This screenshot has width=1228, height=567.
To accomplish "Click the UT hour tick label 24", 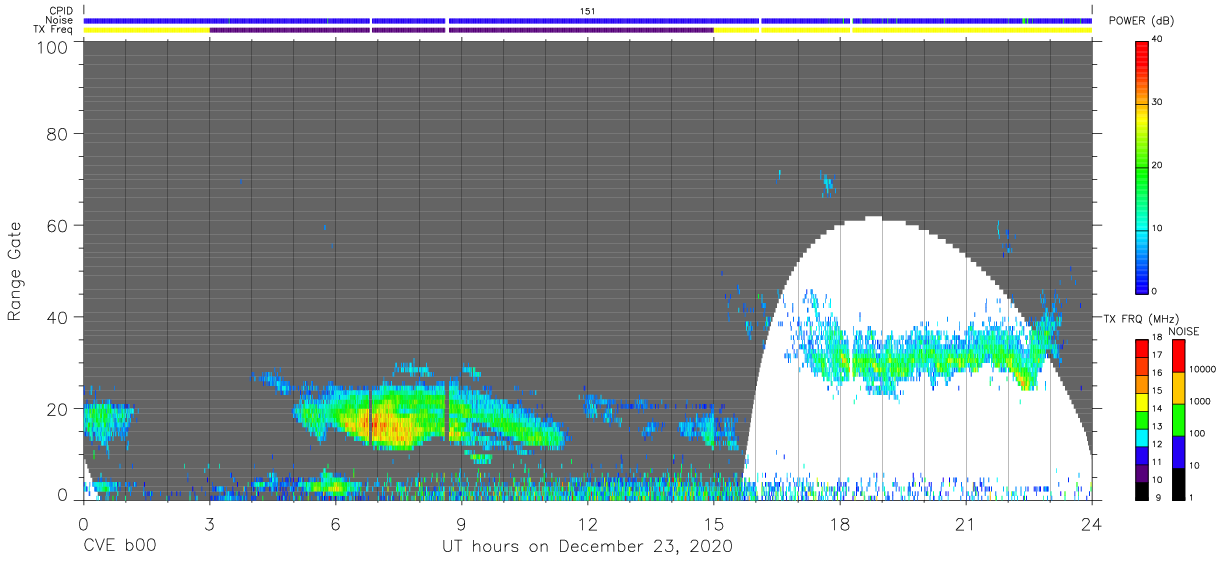I will coord(1091,524).
